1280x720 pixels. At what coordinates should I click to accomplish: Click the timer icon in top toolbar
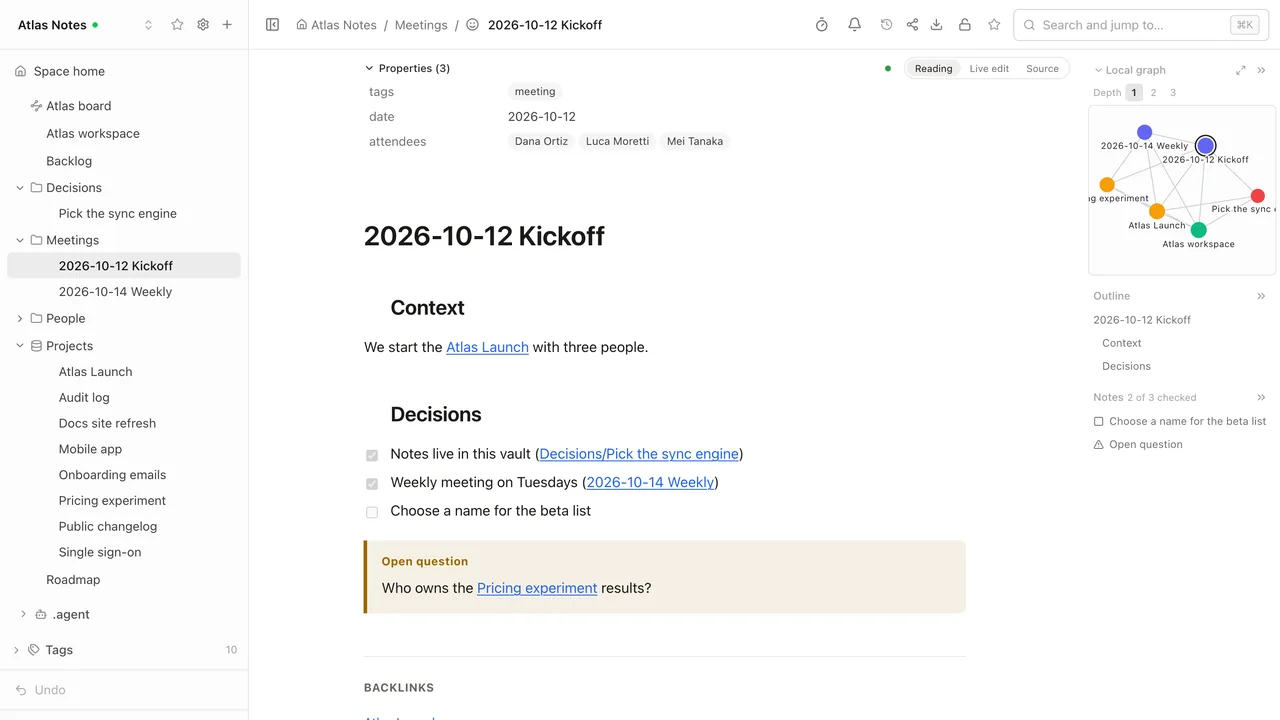click(822, 25)
